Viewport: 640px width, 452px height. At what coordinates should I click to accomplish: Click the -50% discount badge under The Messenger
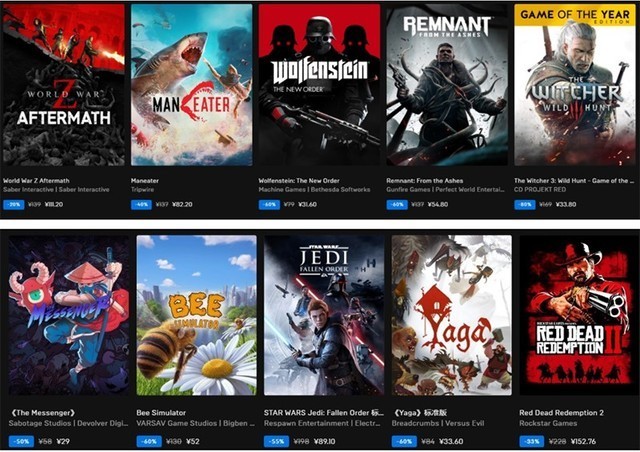click(21, 441)
